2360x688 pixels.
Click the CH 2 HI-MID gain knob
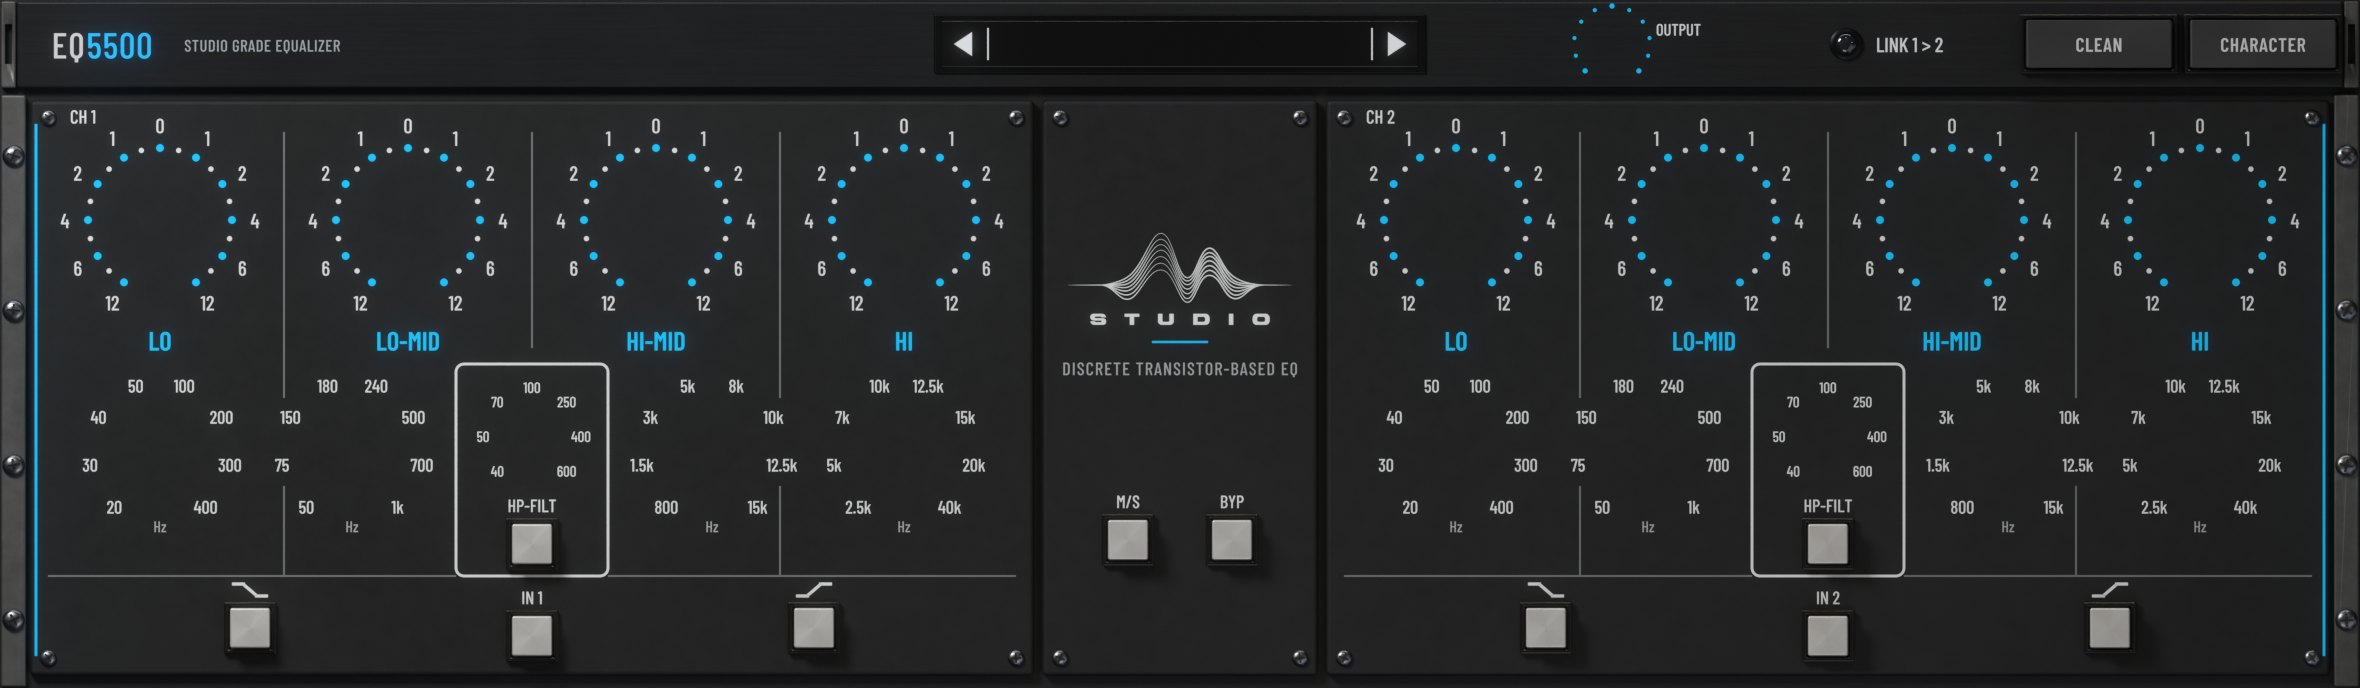coord(1952,218)
